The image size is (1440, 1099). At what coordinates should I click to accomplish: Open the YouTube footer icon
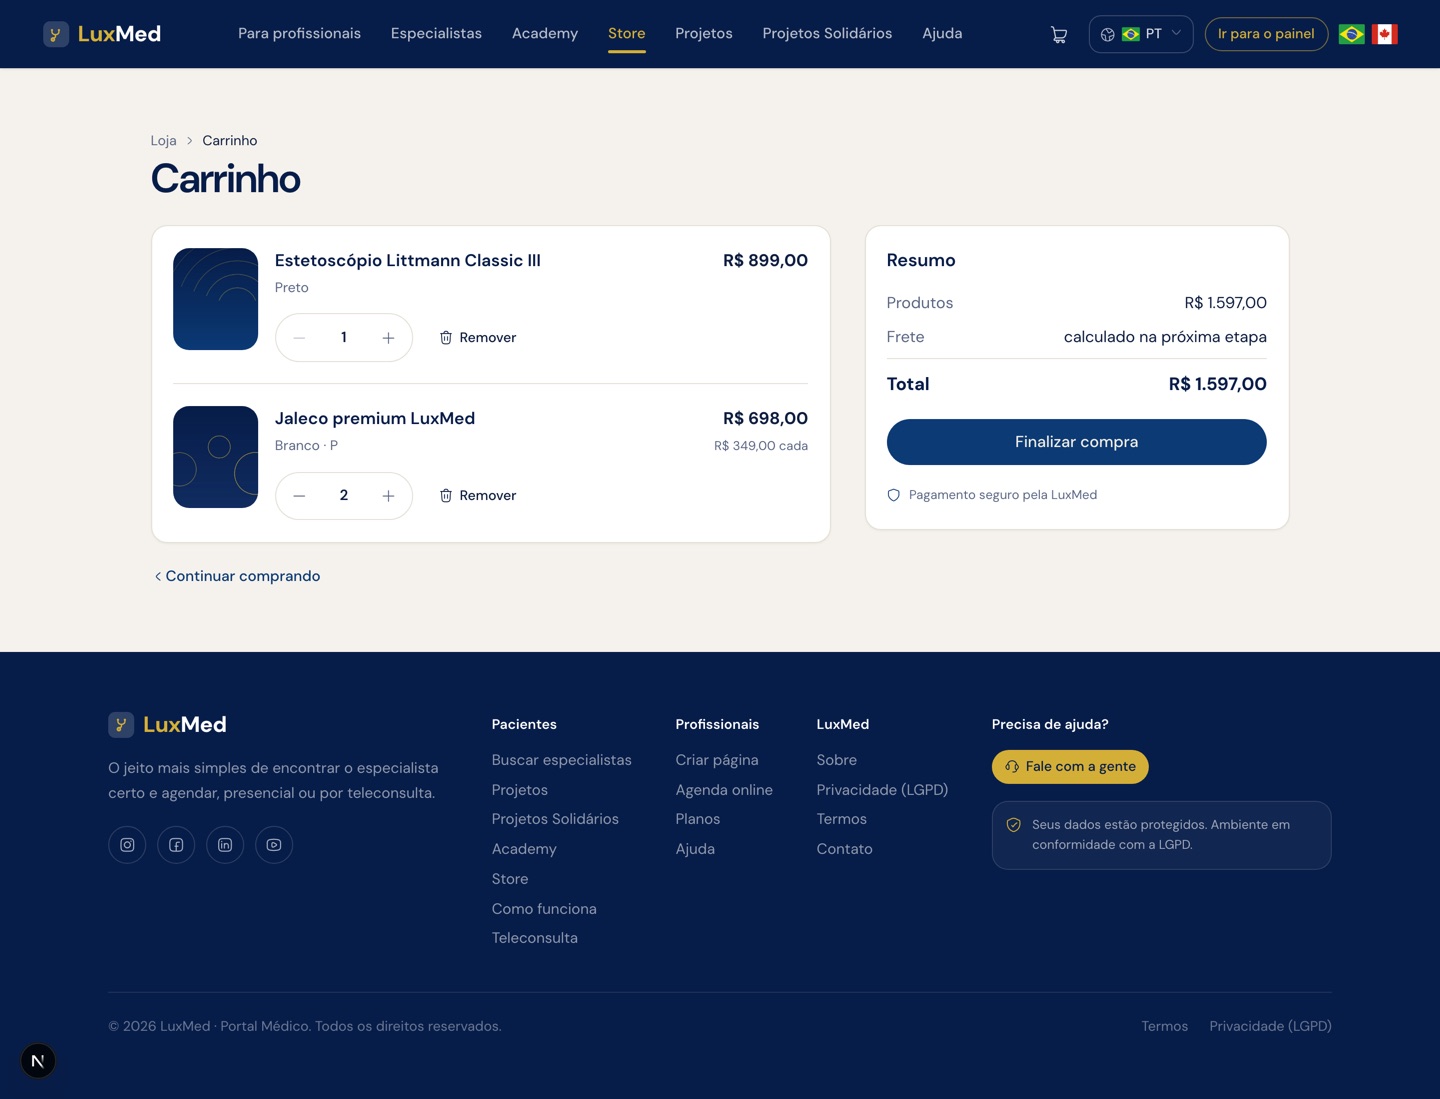(274, 845)
